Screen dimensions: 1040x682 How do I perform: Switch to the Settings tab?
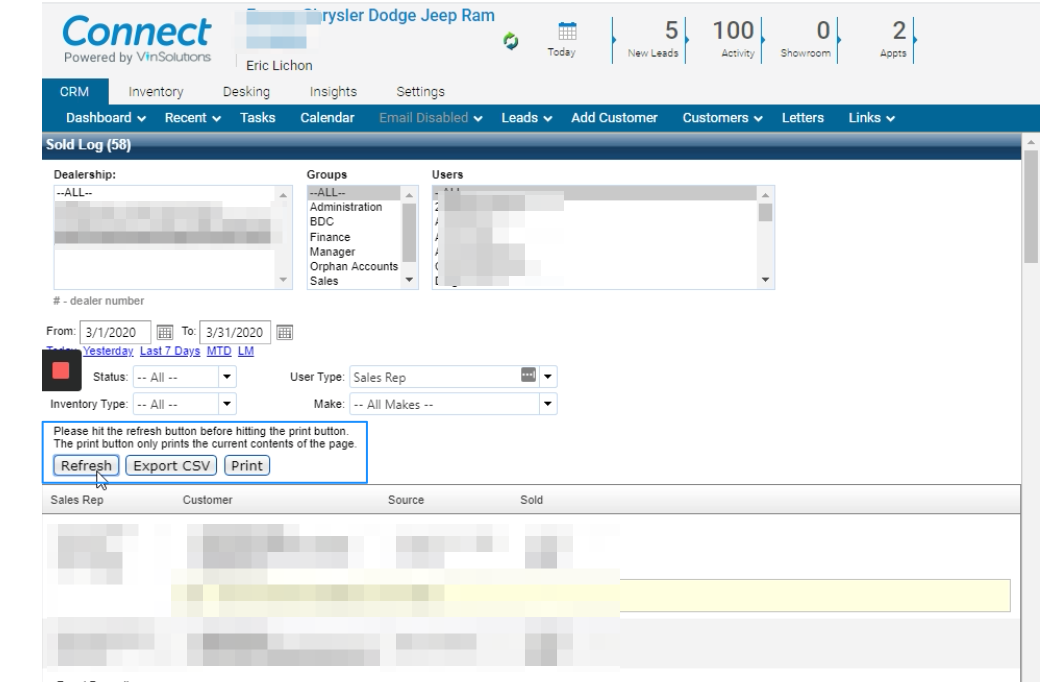point(421,92)
